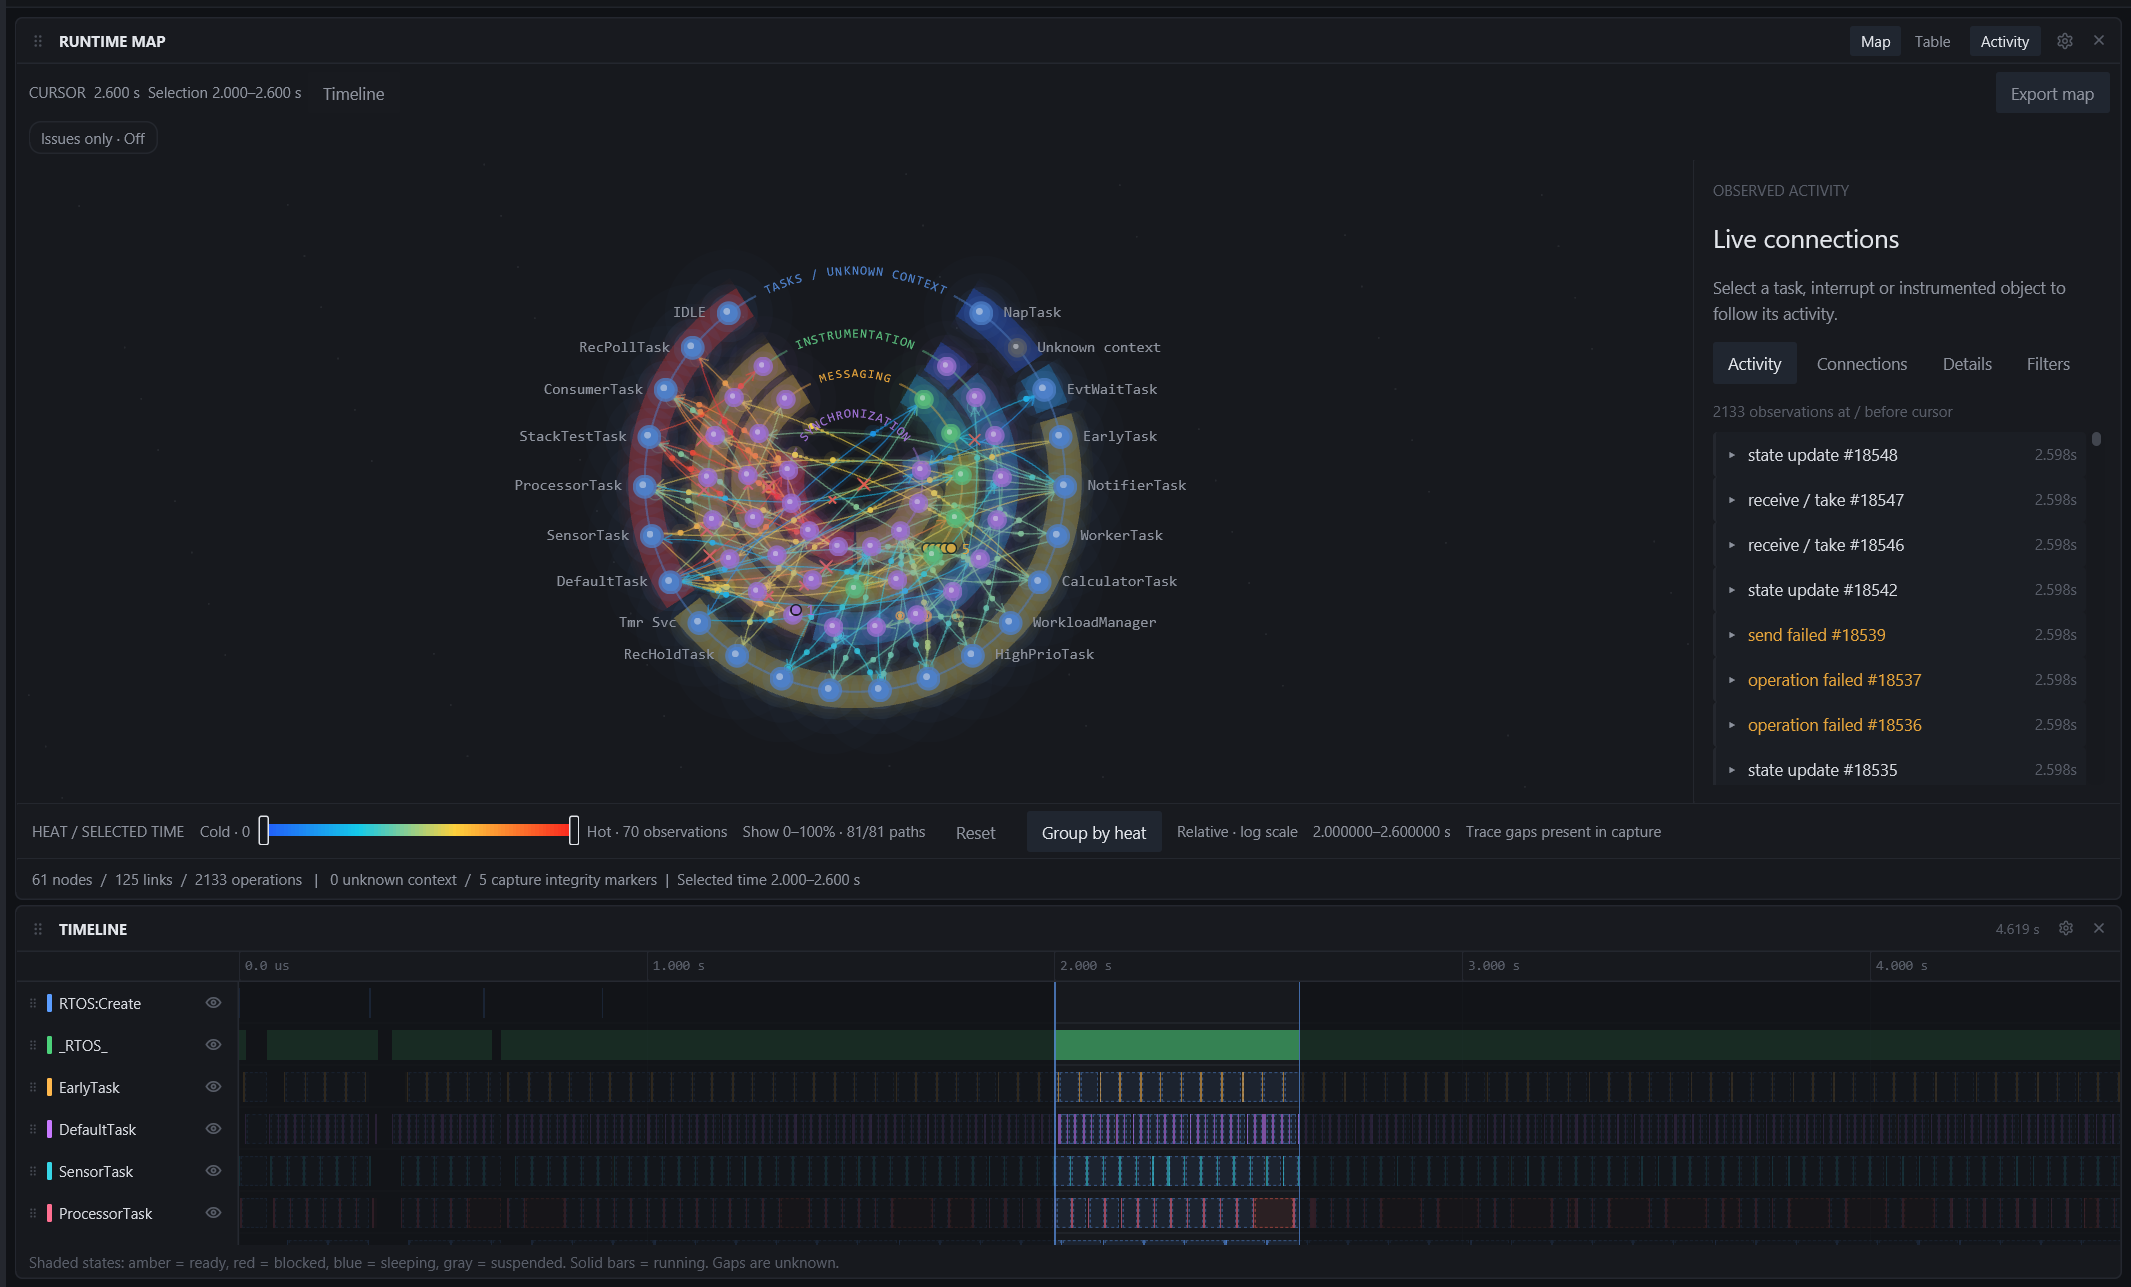Screen dimensions: 2131x1287
Task: Select the ConsumerTask node
Action: click(x=666, y=389)
